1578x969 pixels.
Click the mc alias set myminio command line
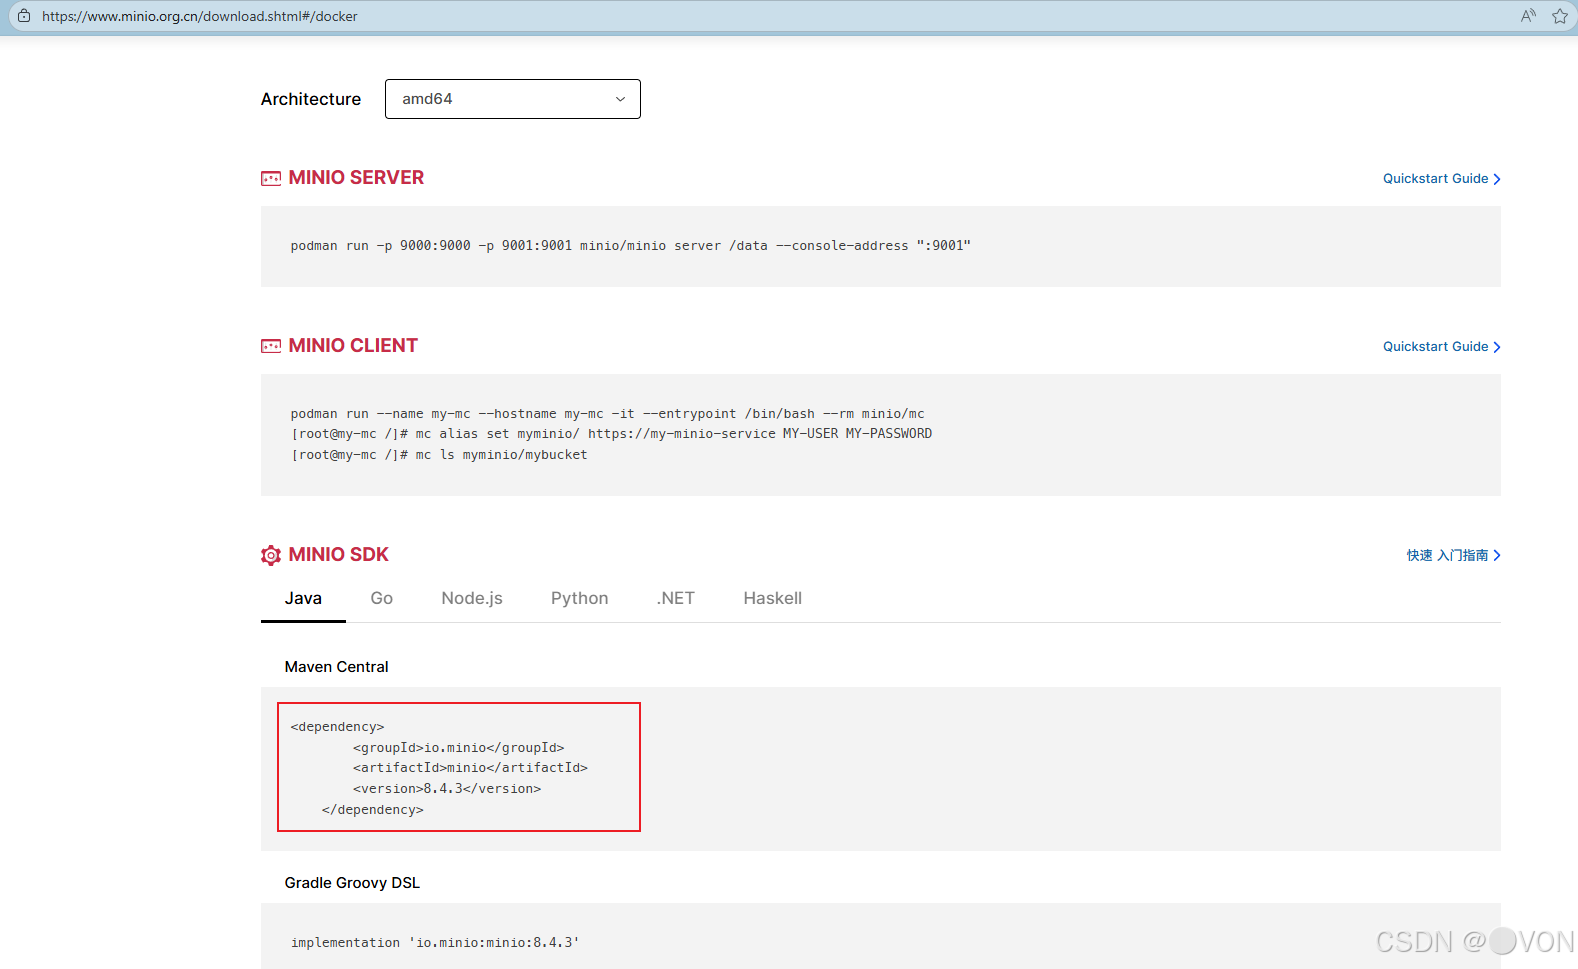[x=611, y=434]
